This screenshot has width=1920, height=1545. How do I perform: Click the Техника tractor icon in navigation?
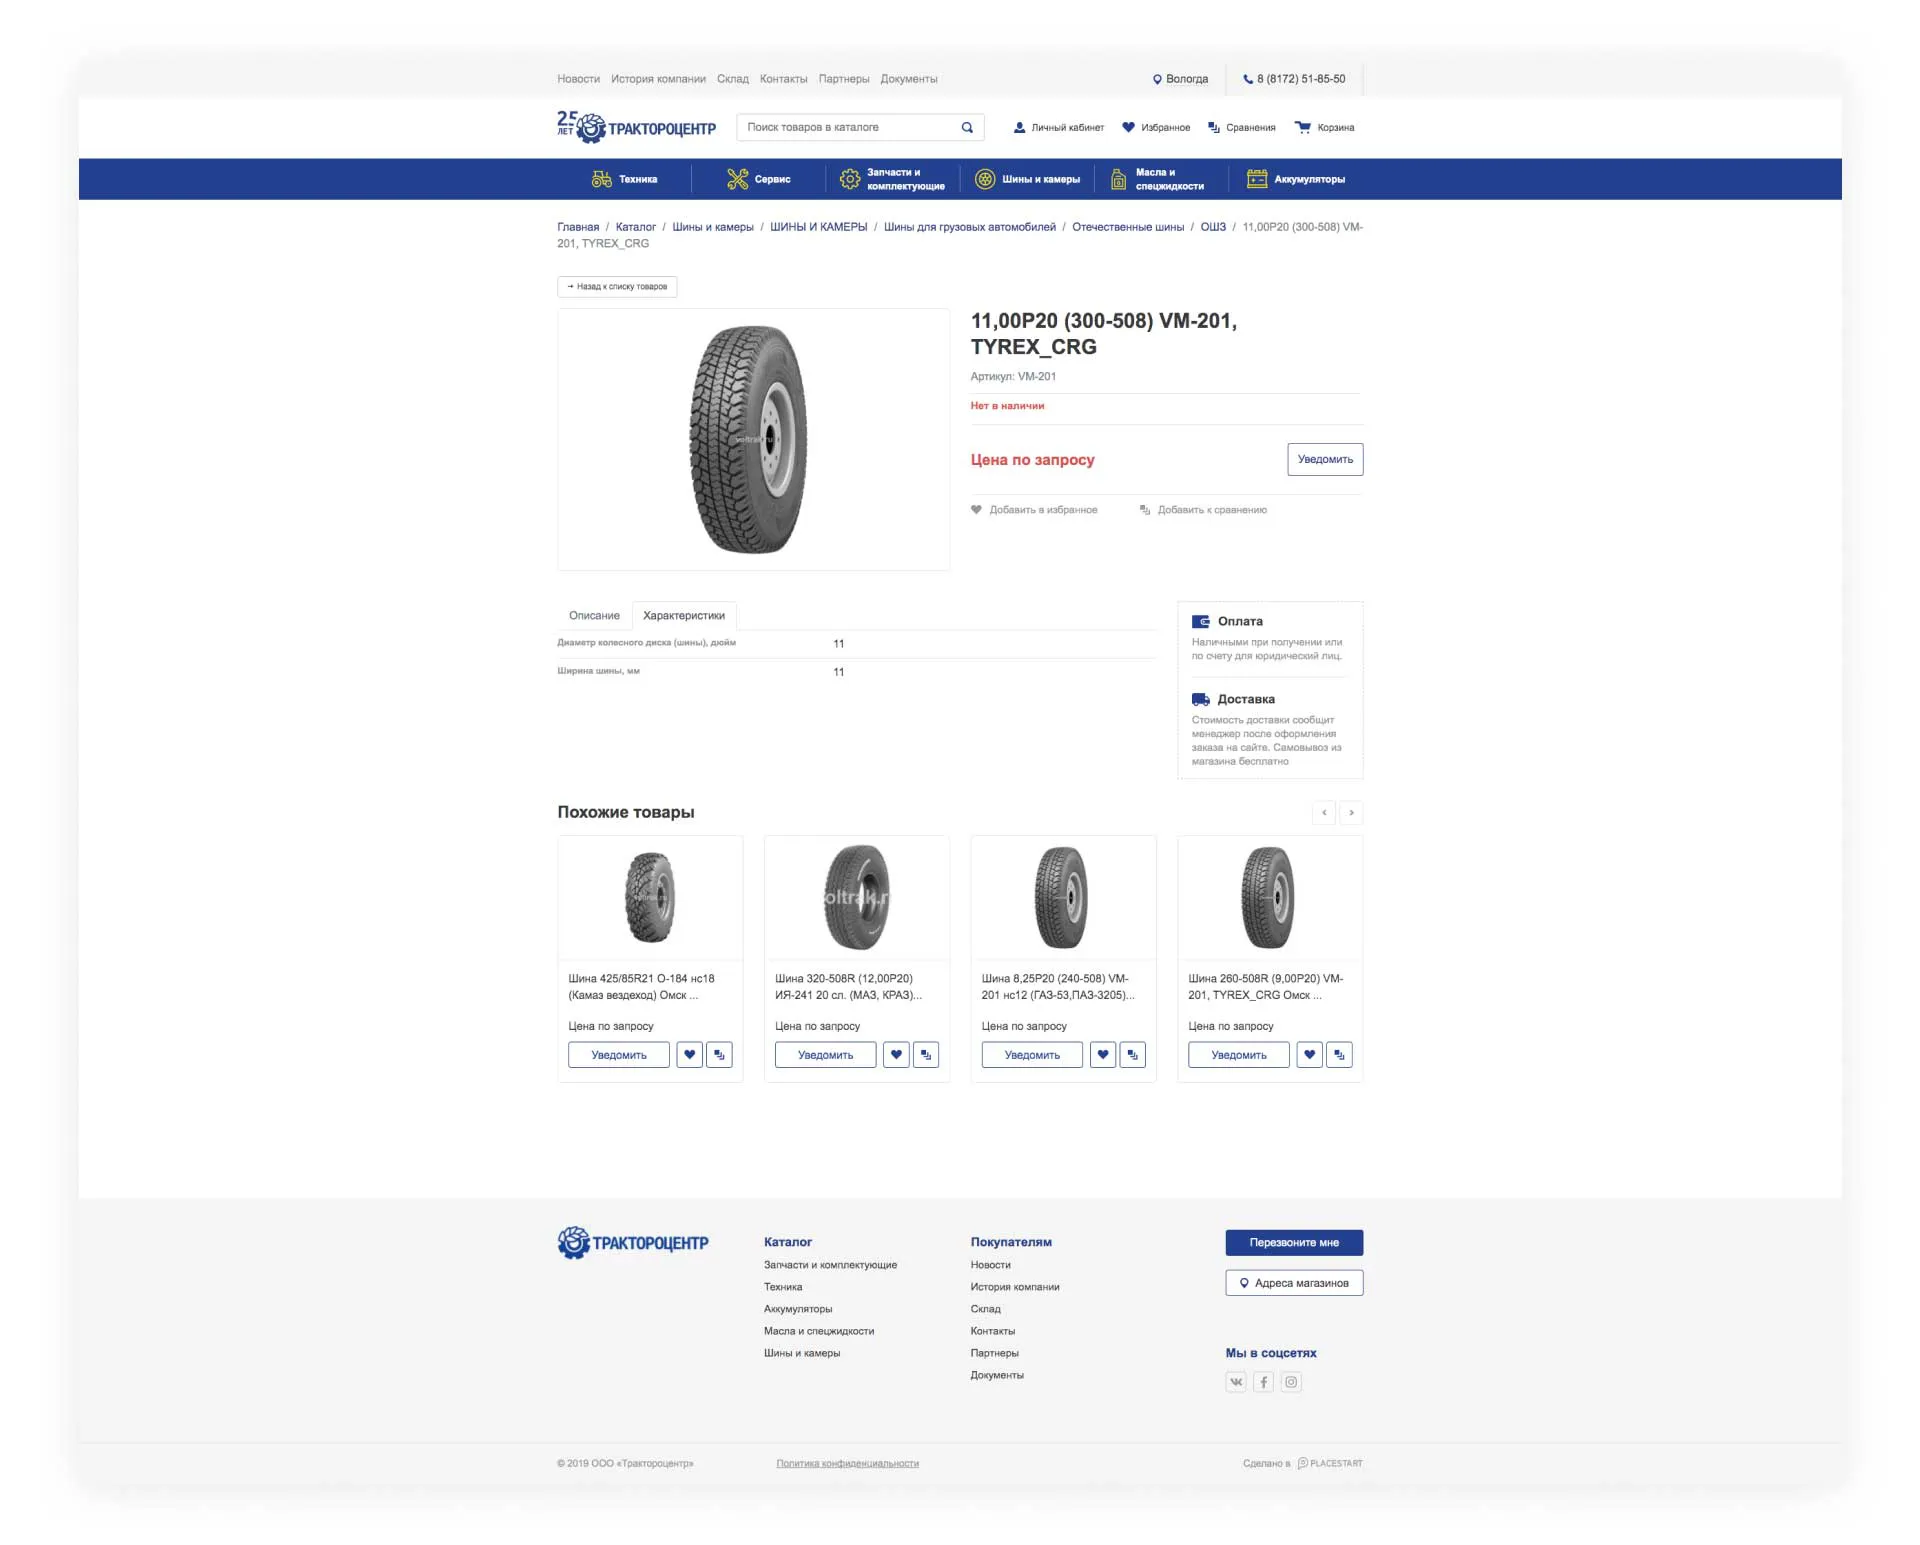click(x=601, y=180)
